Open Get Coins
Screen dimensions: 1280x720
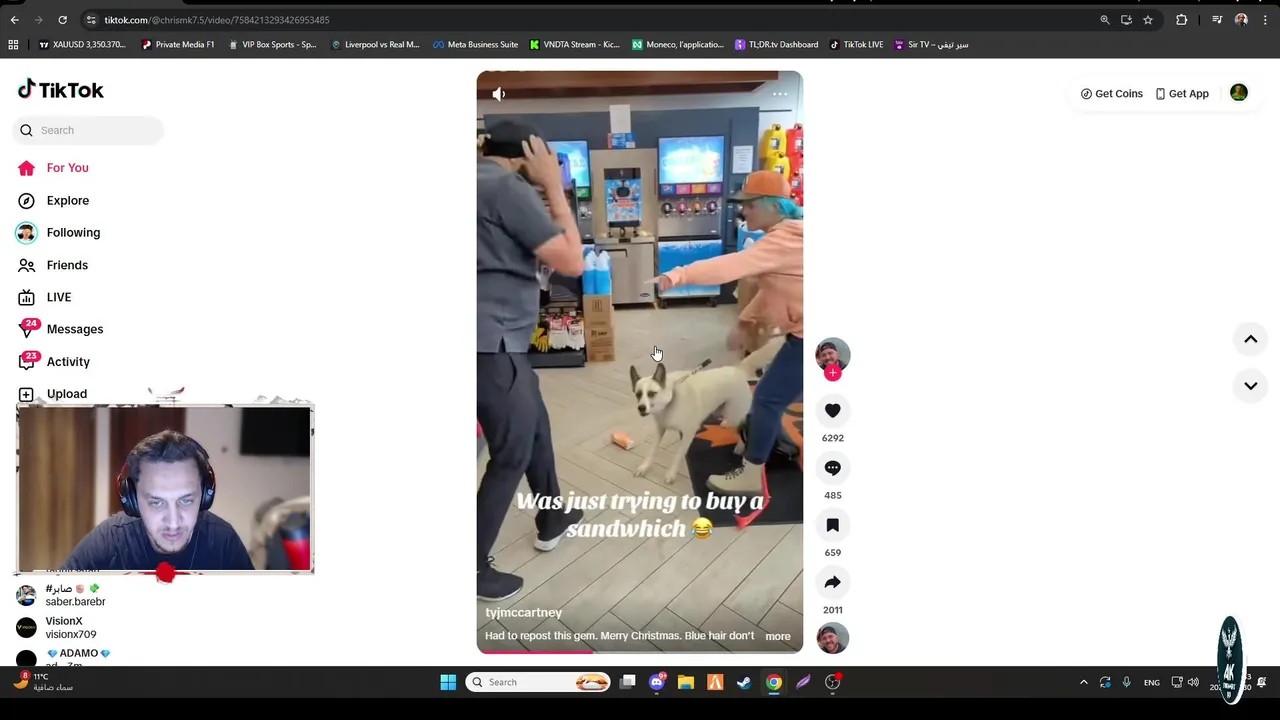1111,94
